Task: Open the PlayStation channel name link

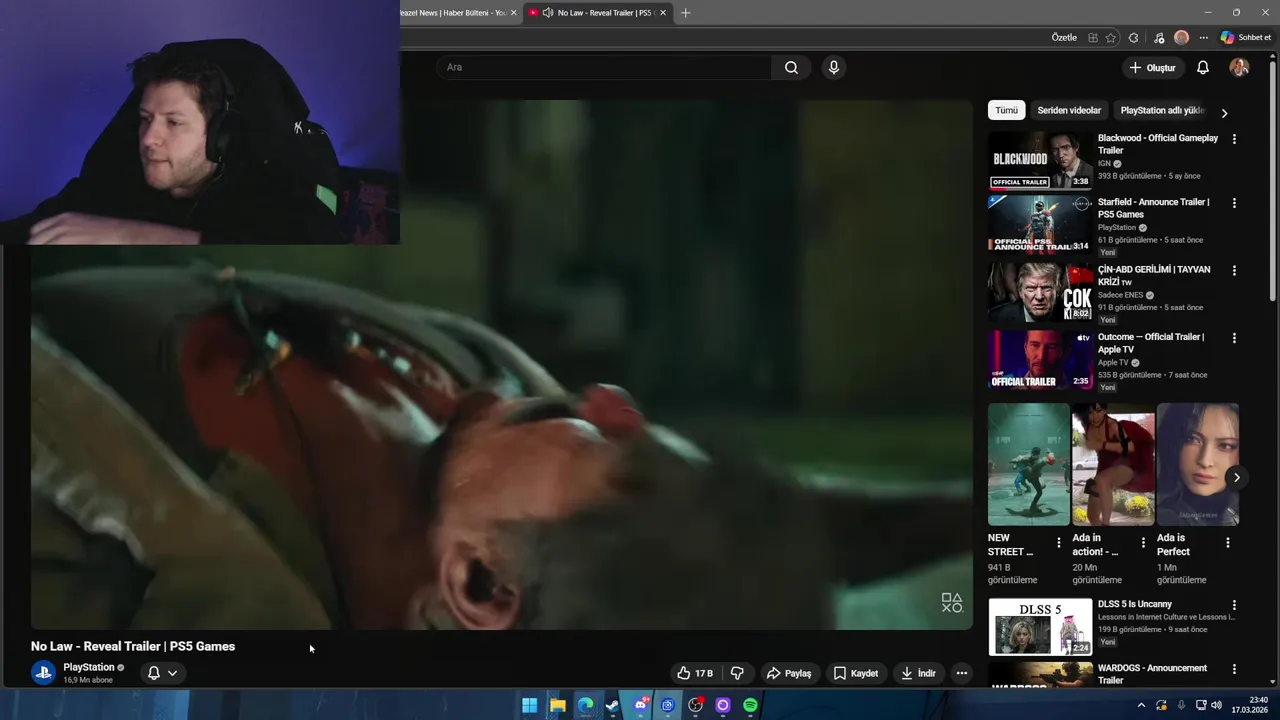Action: click(x=89, y=667)
